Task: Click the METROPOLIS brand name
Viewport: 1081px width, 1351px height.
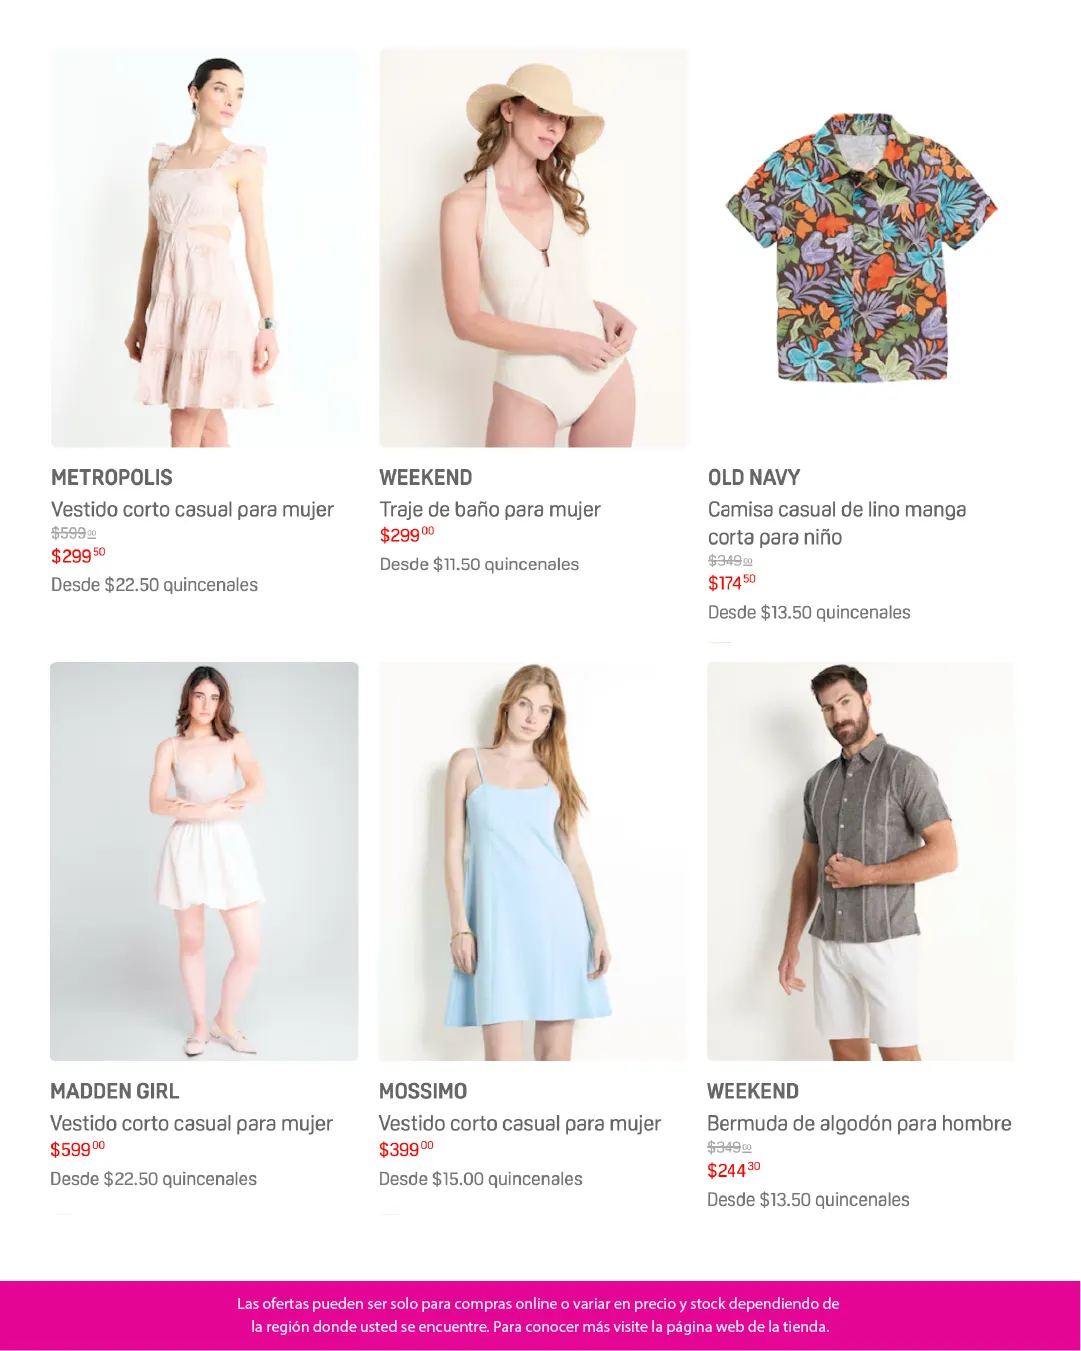Action: pos(112,478)
